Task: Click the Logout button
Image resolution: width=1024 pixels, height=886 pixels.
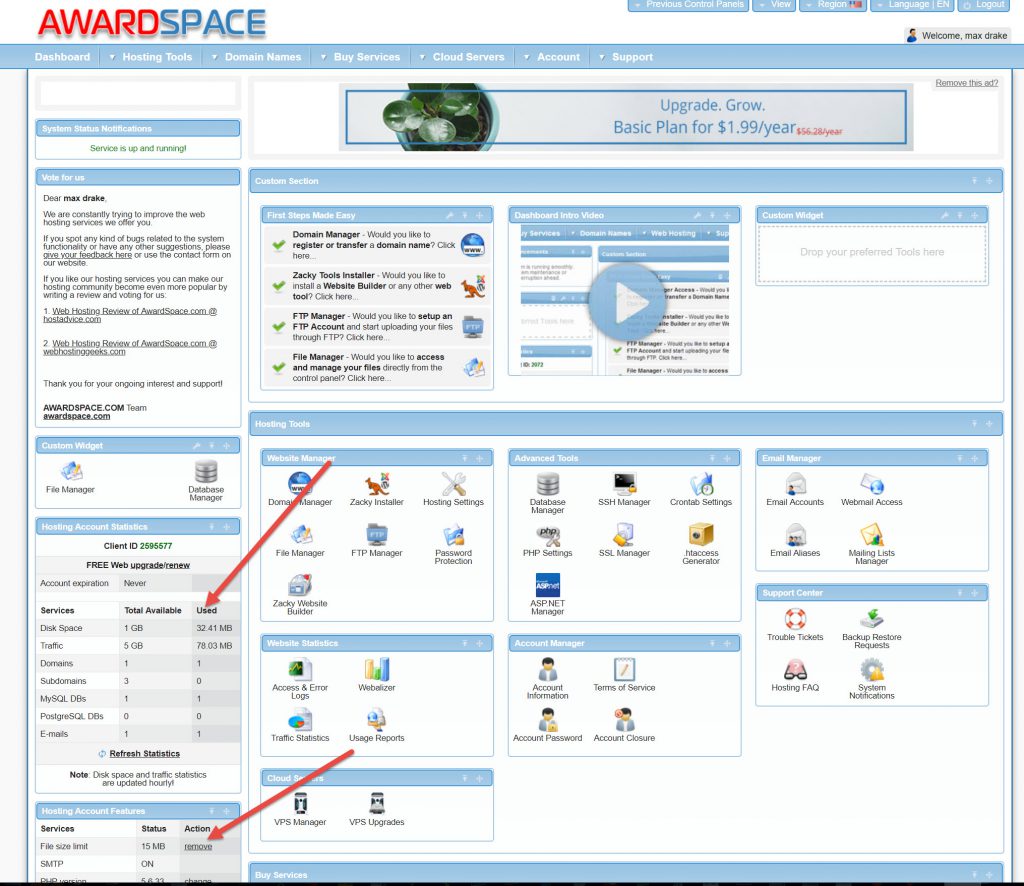Action: coord(984,5)
